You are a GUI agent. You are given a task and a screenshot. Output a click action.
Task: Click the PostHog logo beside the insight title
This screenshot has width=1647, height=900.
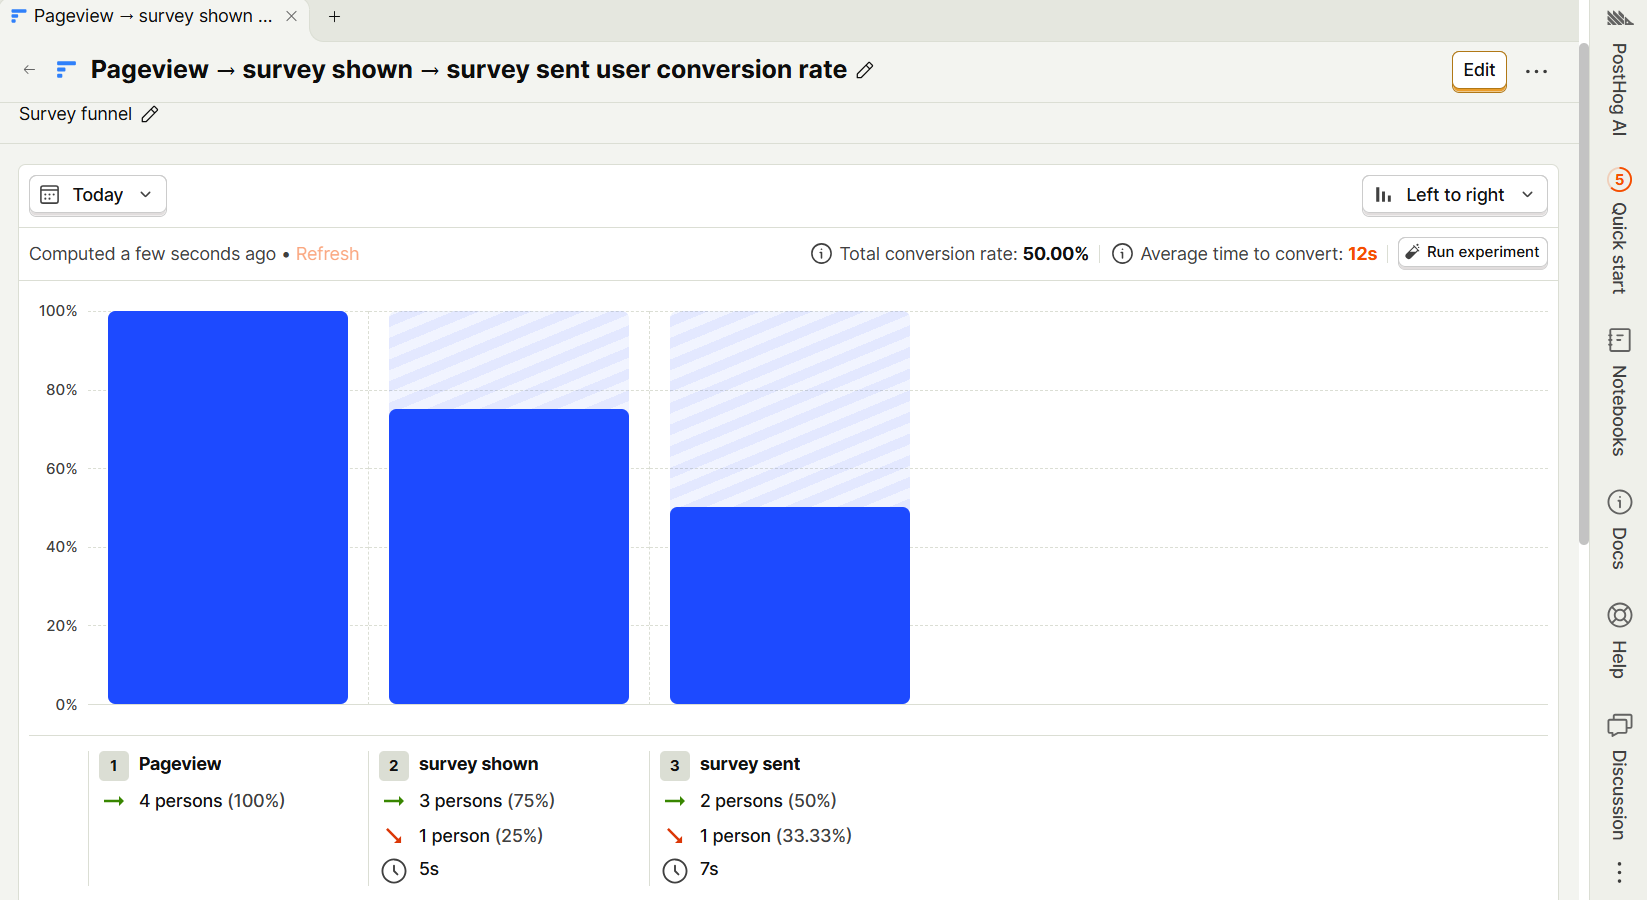point(65,70)
